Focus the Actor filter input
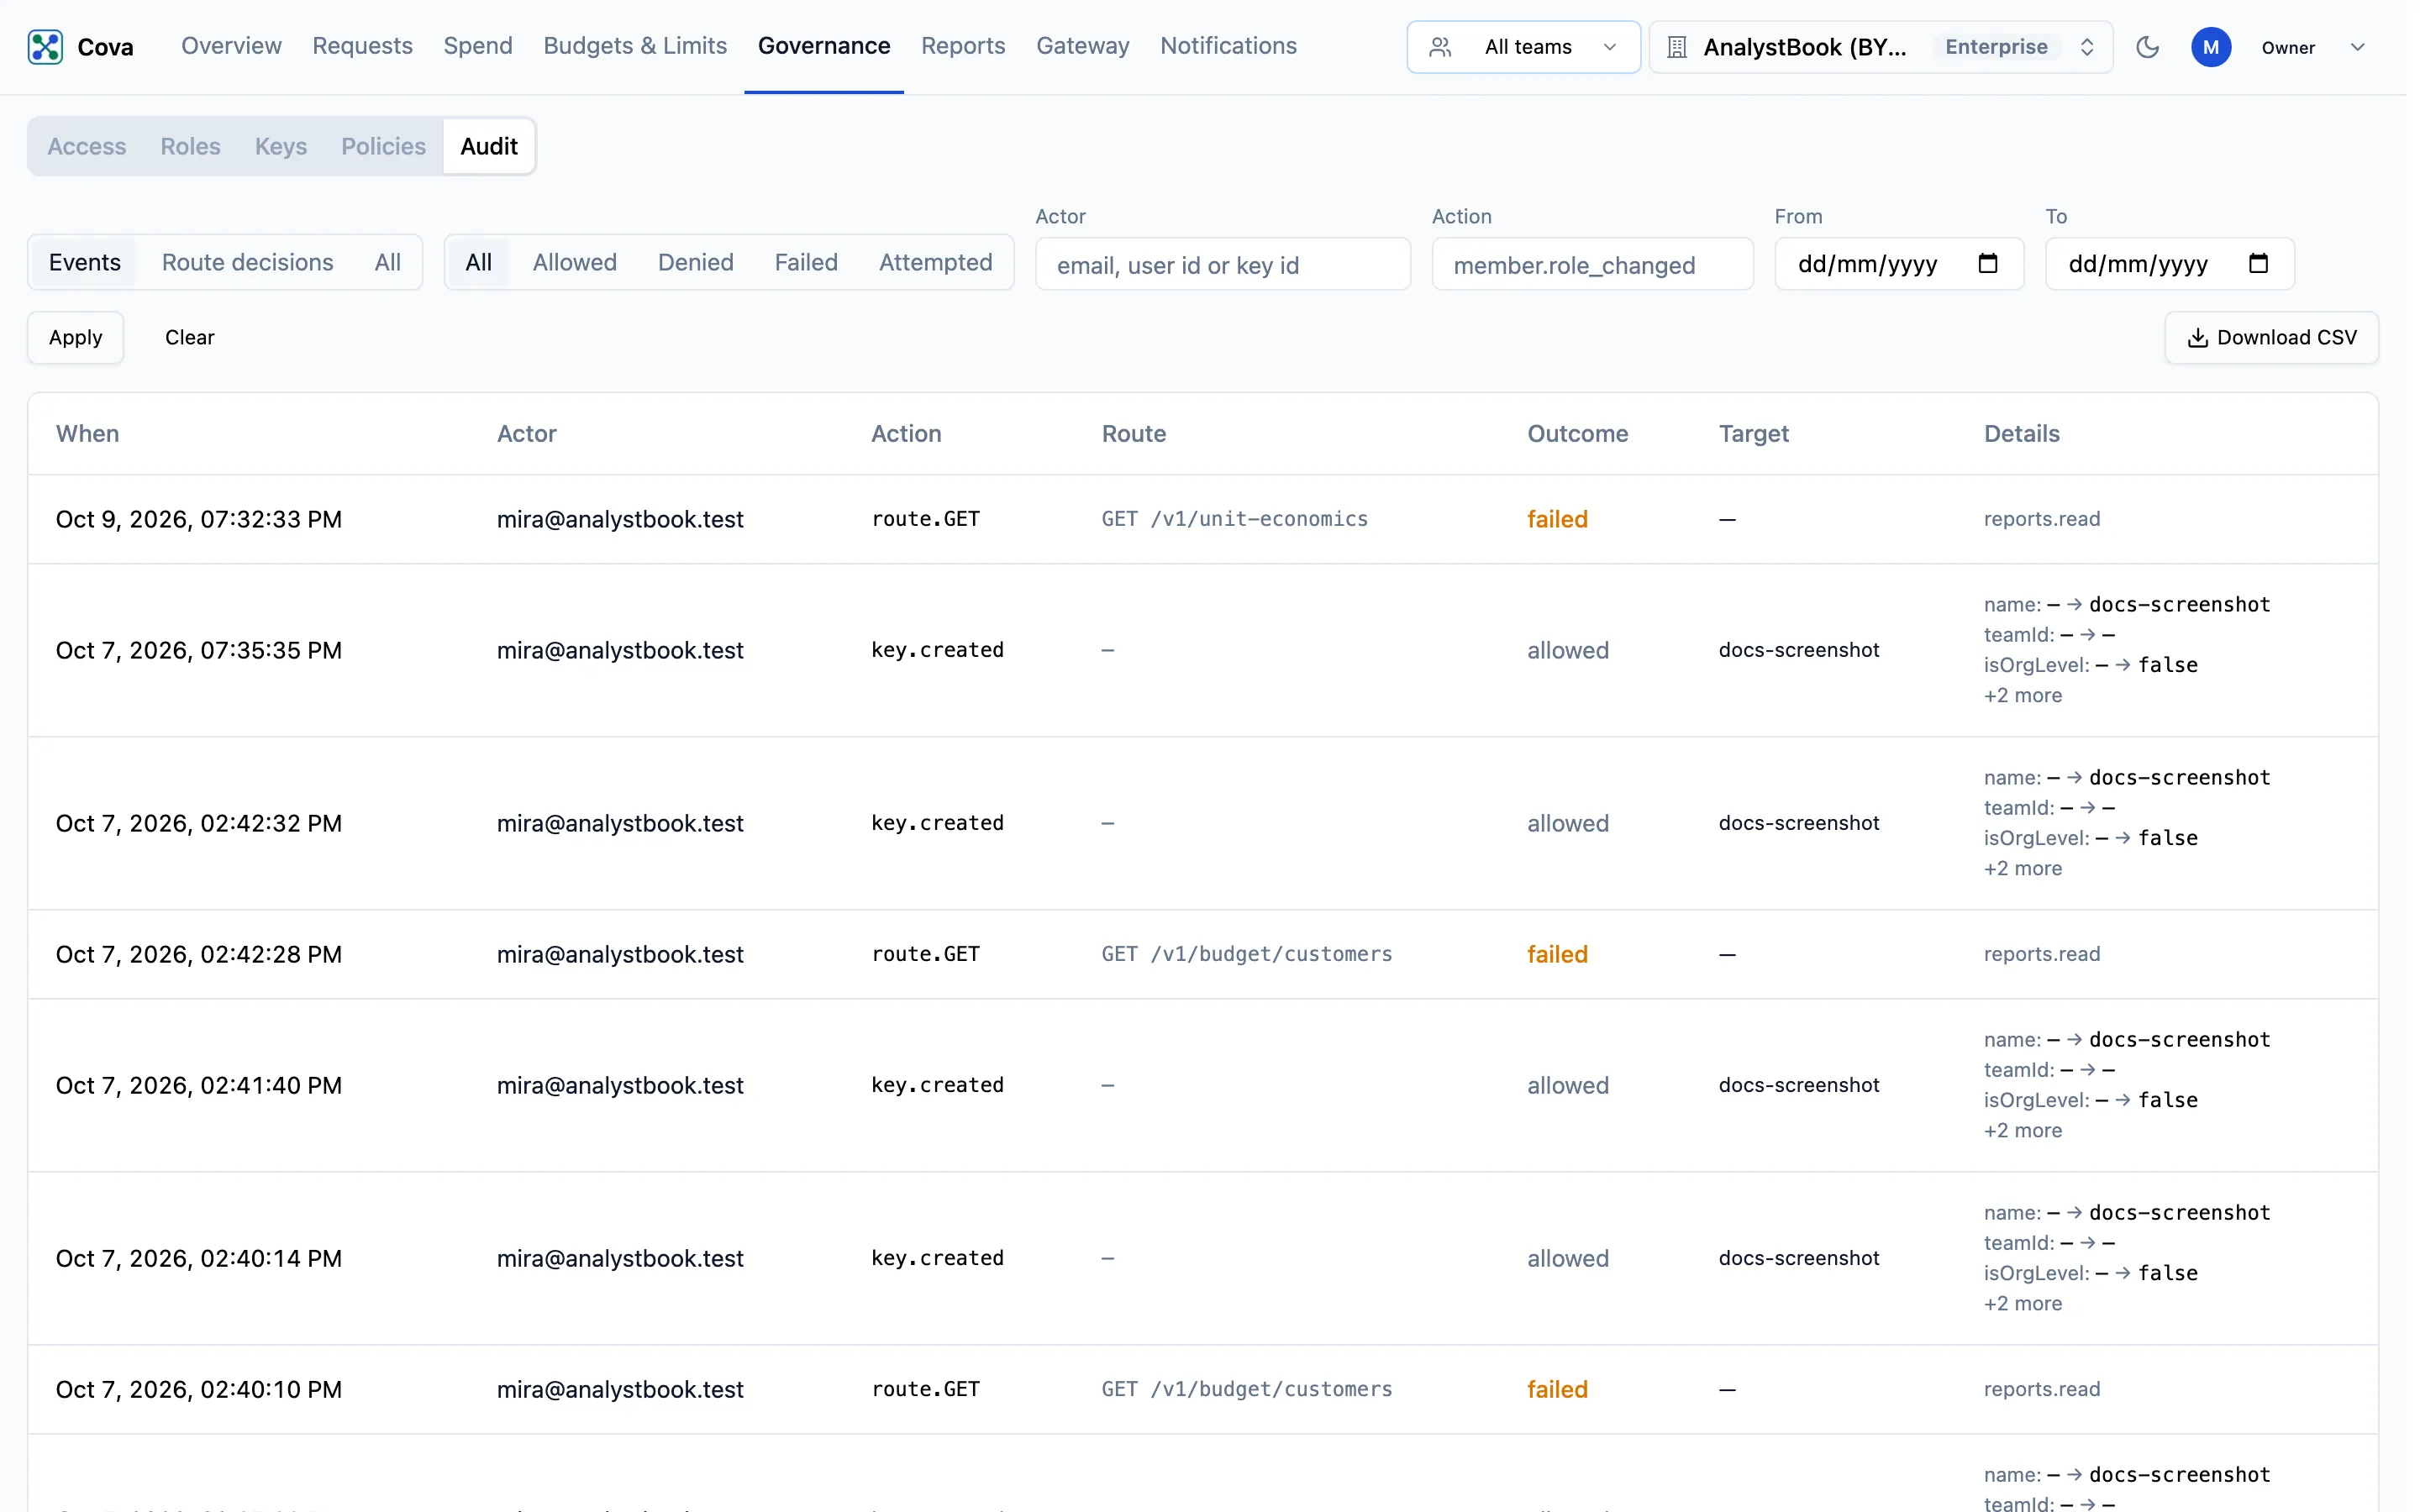The height and width of the screenshot is (1512, 2420). 1223,264
